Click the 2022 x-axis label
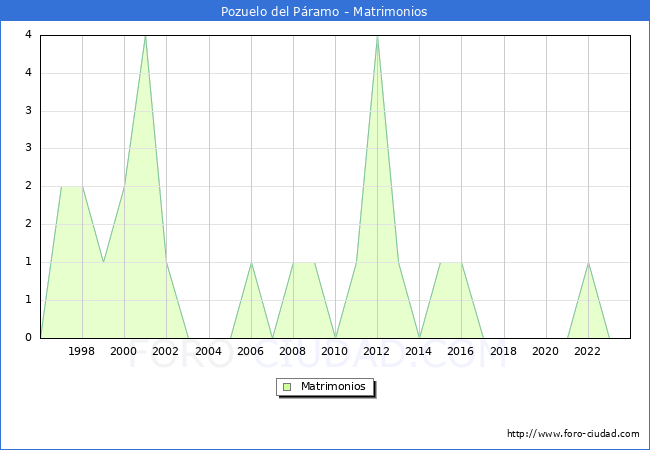This screenshot has height=450, width=650. click(x=587, y=351)
